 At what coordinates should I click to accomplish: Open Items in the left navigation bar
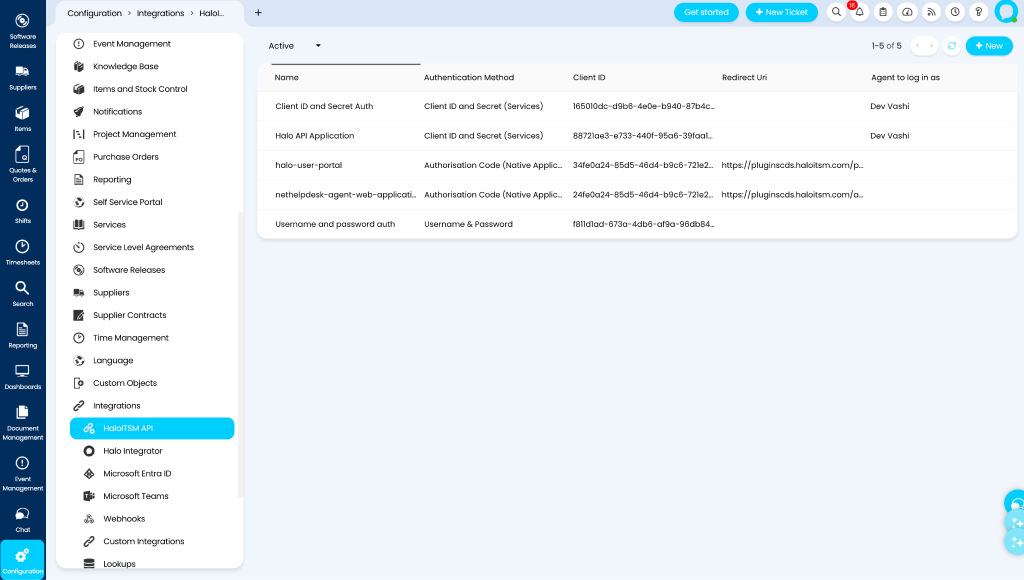point(22,119)
